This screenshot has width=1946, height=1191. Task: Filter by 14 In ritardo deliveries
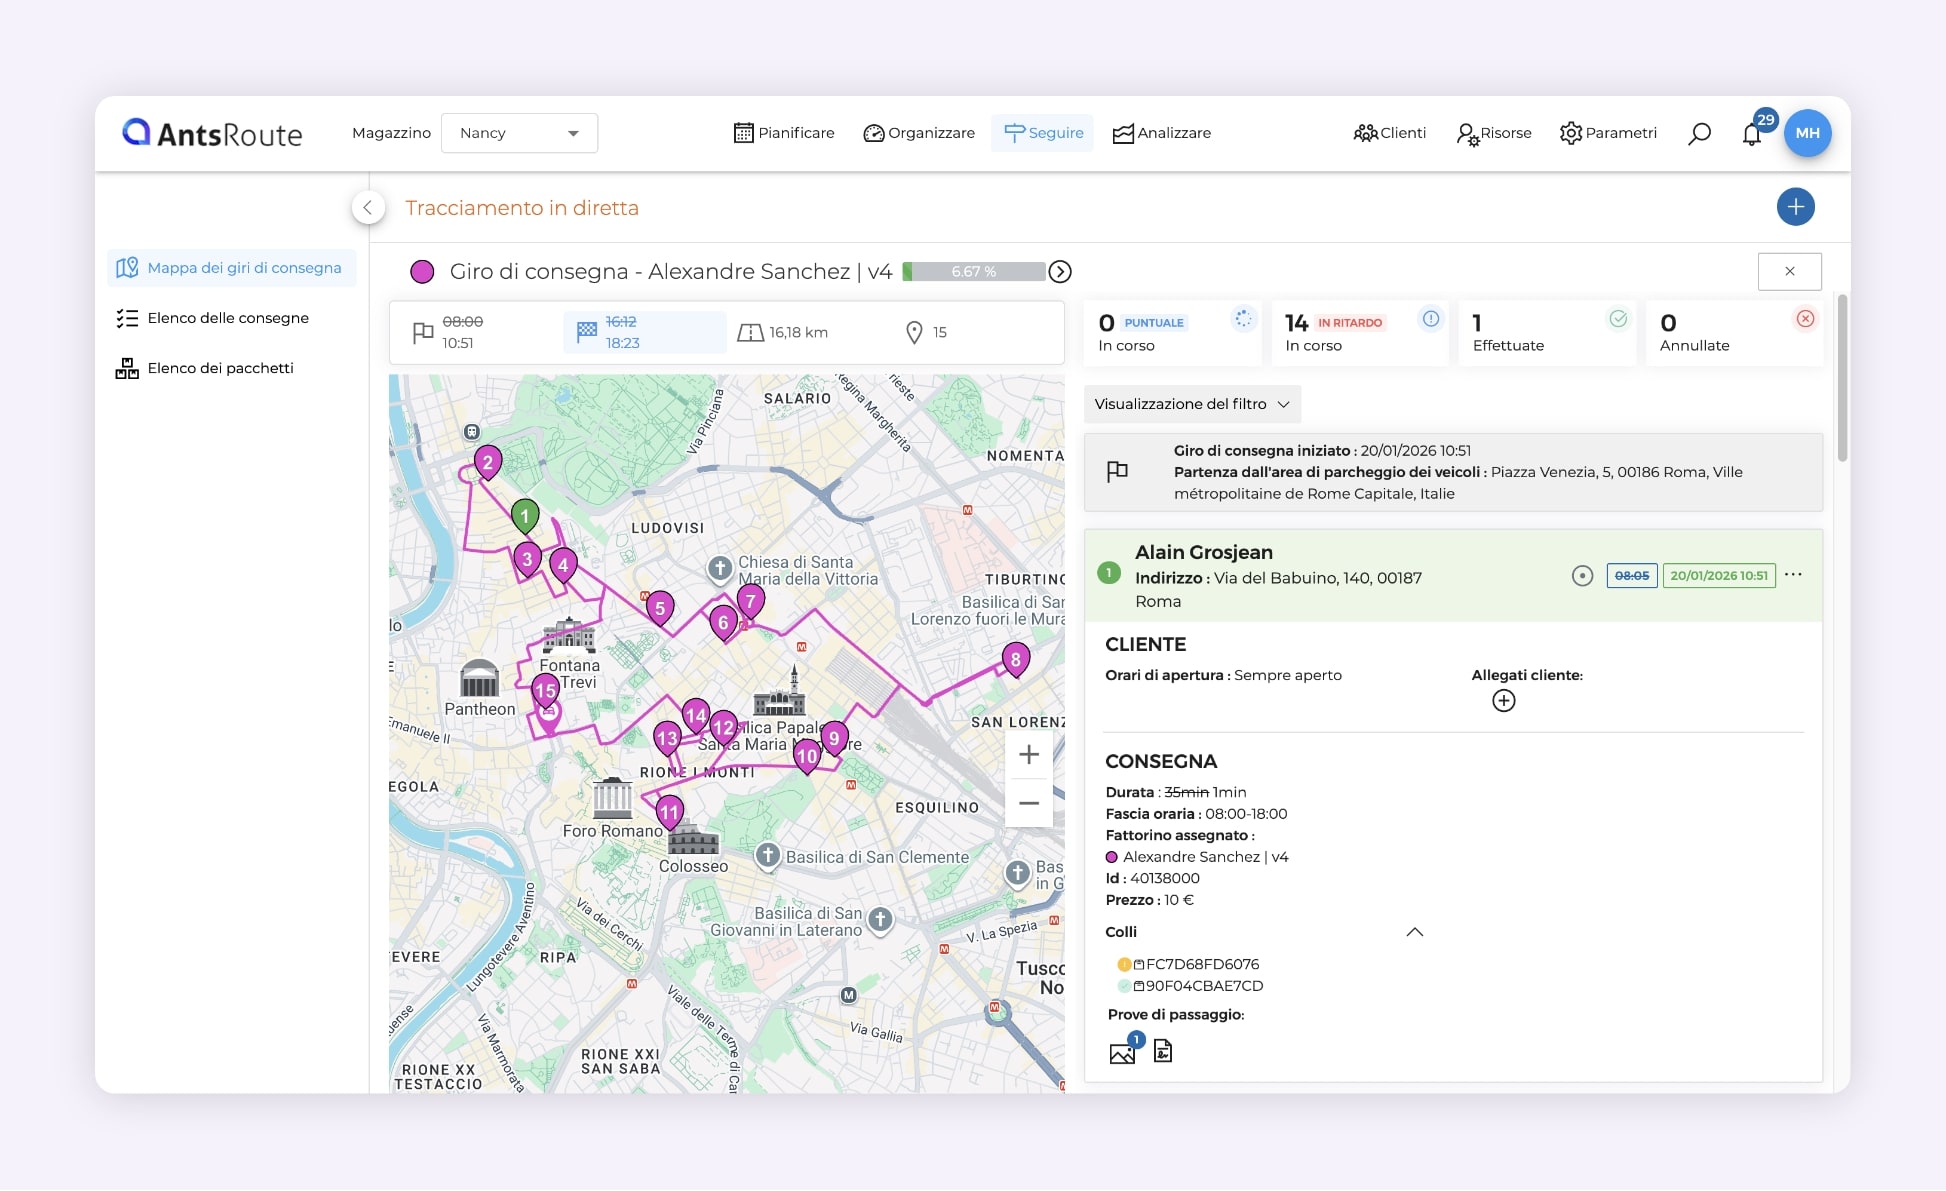(x=1360, y=333)
